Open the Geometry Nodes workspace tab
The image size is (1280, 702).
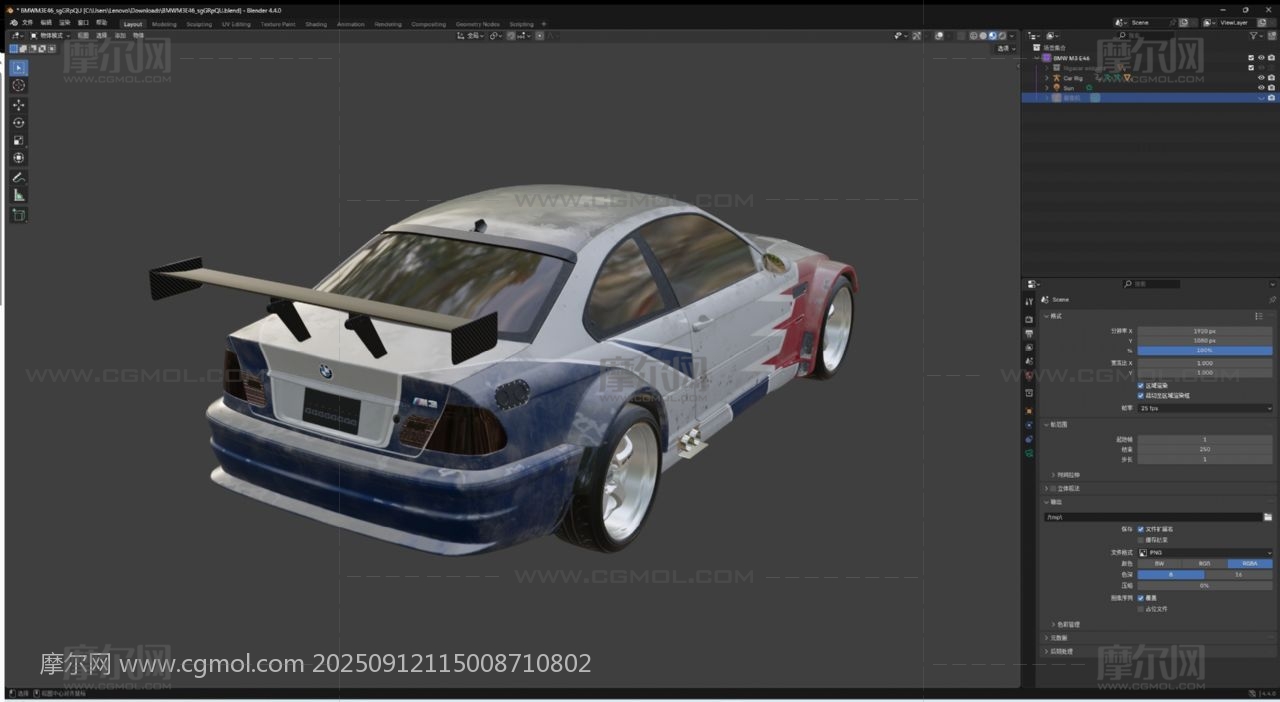pos(477,24)
